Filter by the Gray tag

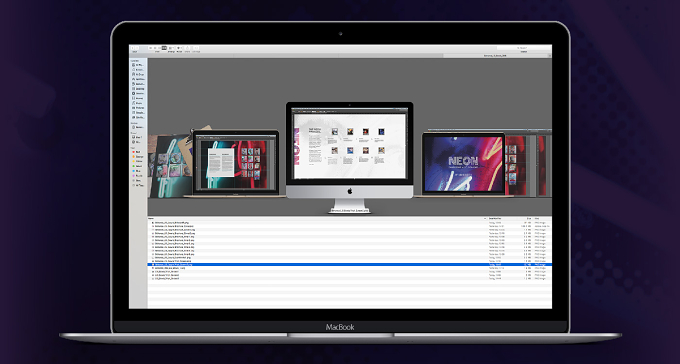coord(138,180)
